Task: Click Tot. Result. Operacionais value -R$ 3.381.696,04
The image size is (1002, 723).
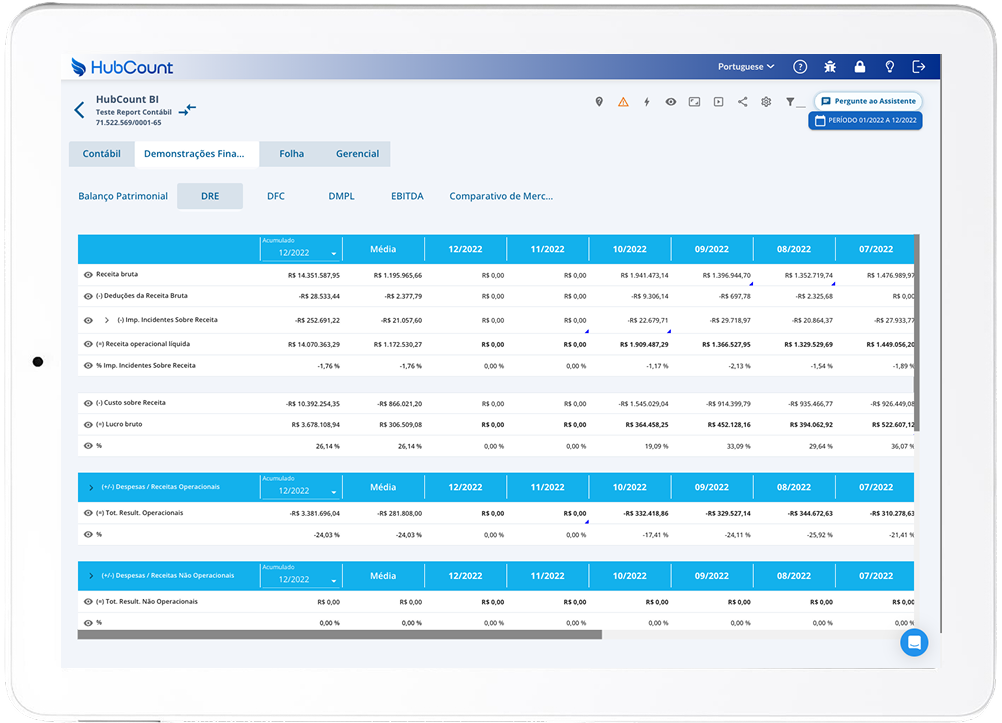Action: point(314,513)
